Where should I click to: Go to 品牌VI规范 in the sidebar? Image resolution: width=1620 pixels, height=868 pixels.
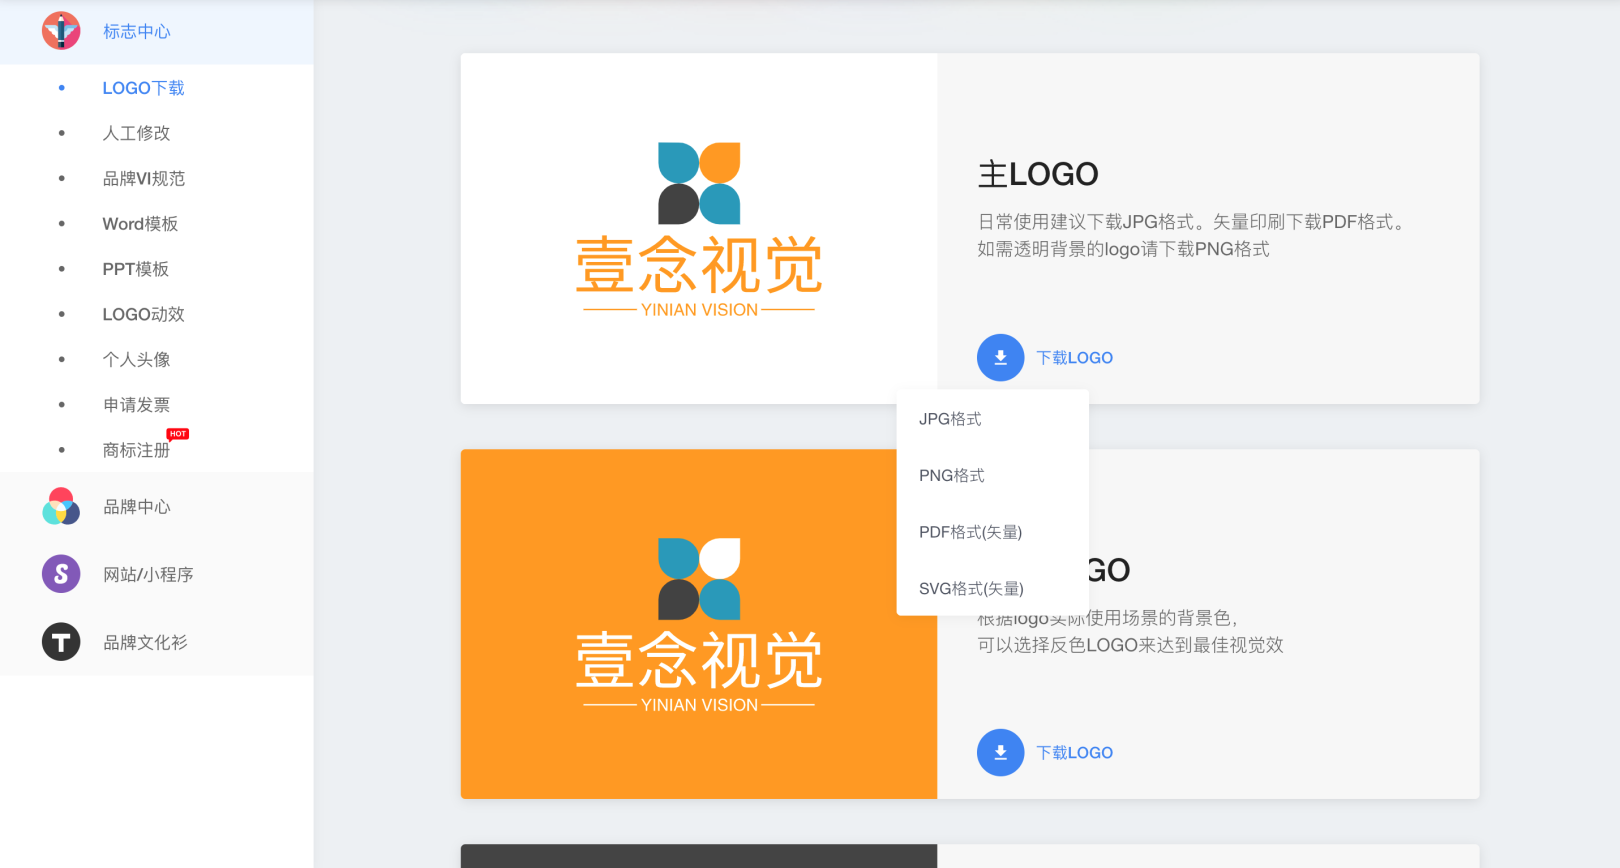pos(143,179)
